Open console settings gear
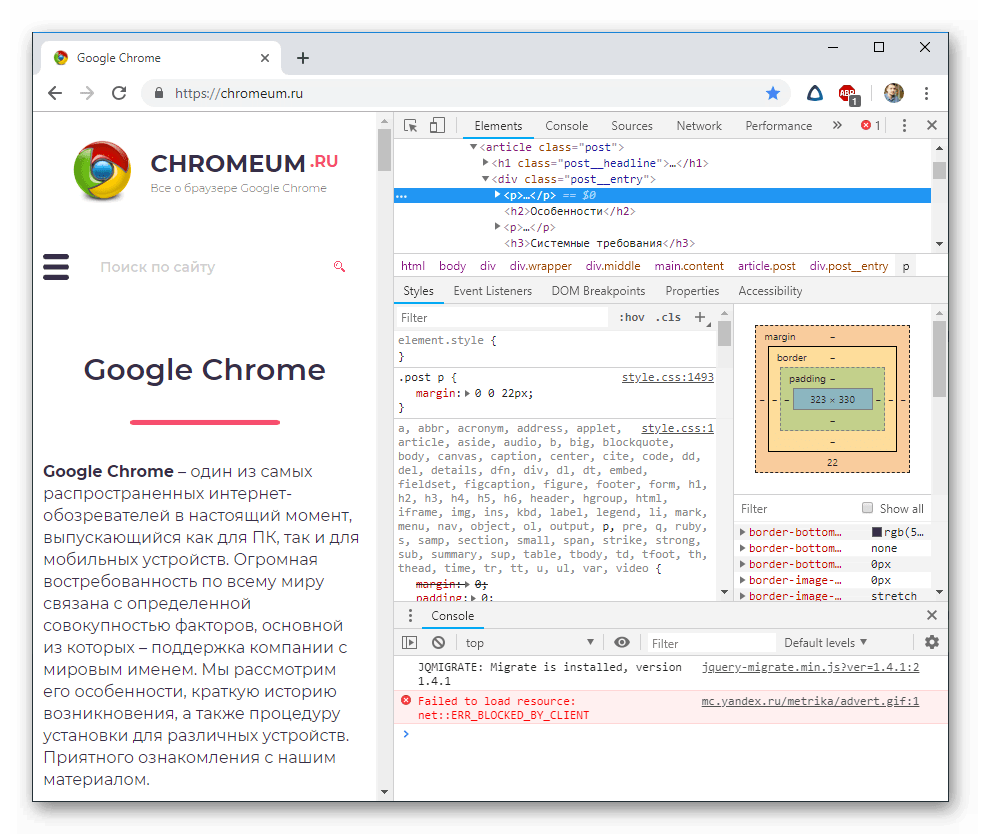 932,643
